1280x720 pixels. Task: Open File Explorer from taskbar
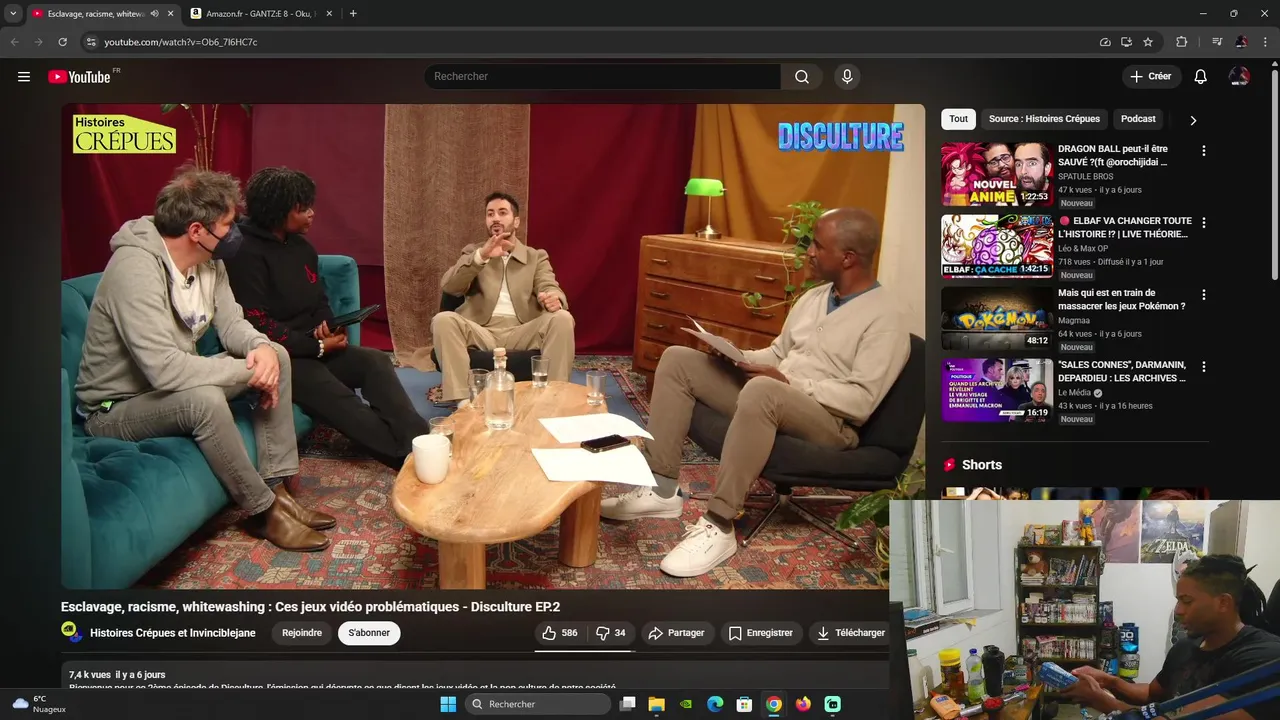coord(656,704)
